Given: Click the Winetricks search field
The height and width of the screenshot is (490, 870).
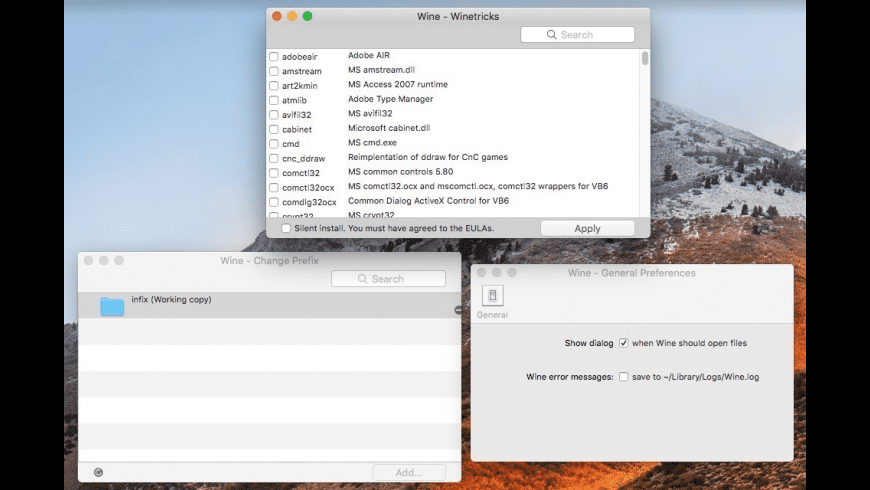Looking at the screenshot, I should point(577,34).
